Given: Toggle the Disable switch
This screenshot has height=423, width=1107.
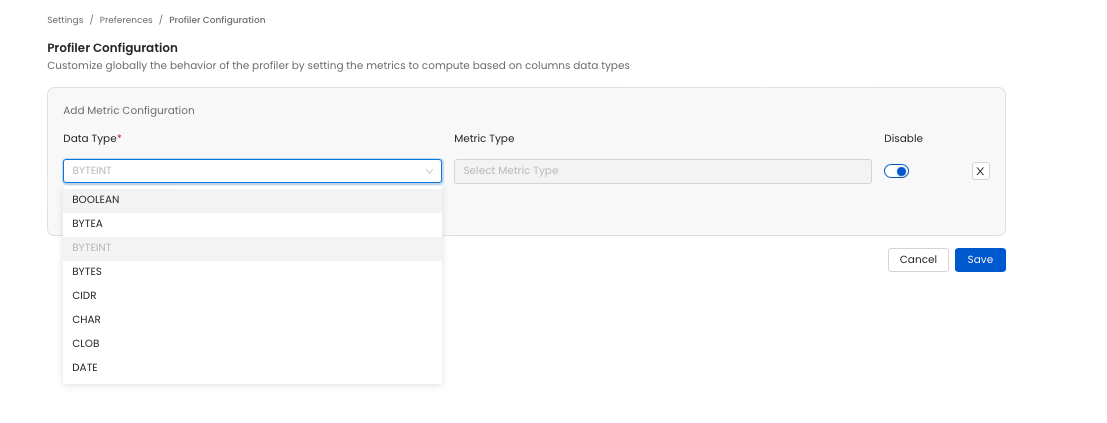Looking at the screenshot, I should pos(896,171).
